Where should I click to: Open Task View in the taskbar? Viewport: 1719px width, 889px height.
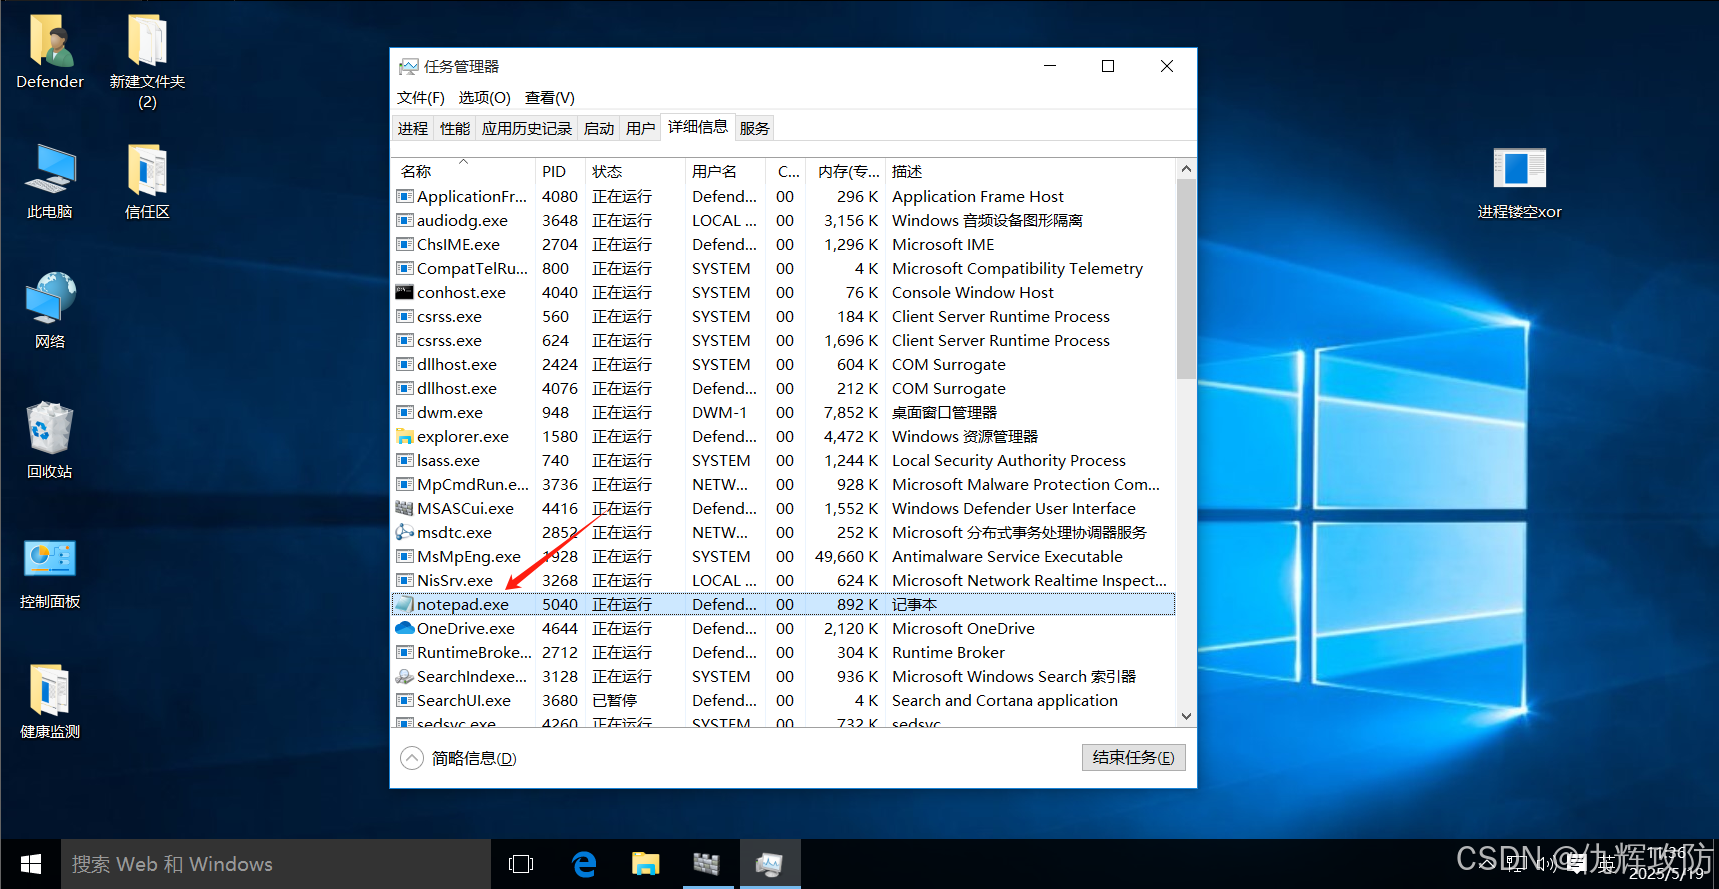click(x=521, y=864)
